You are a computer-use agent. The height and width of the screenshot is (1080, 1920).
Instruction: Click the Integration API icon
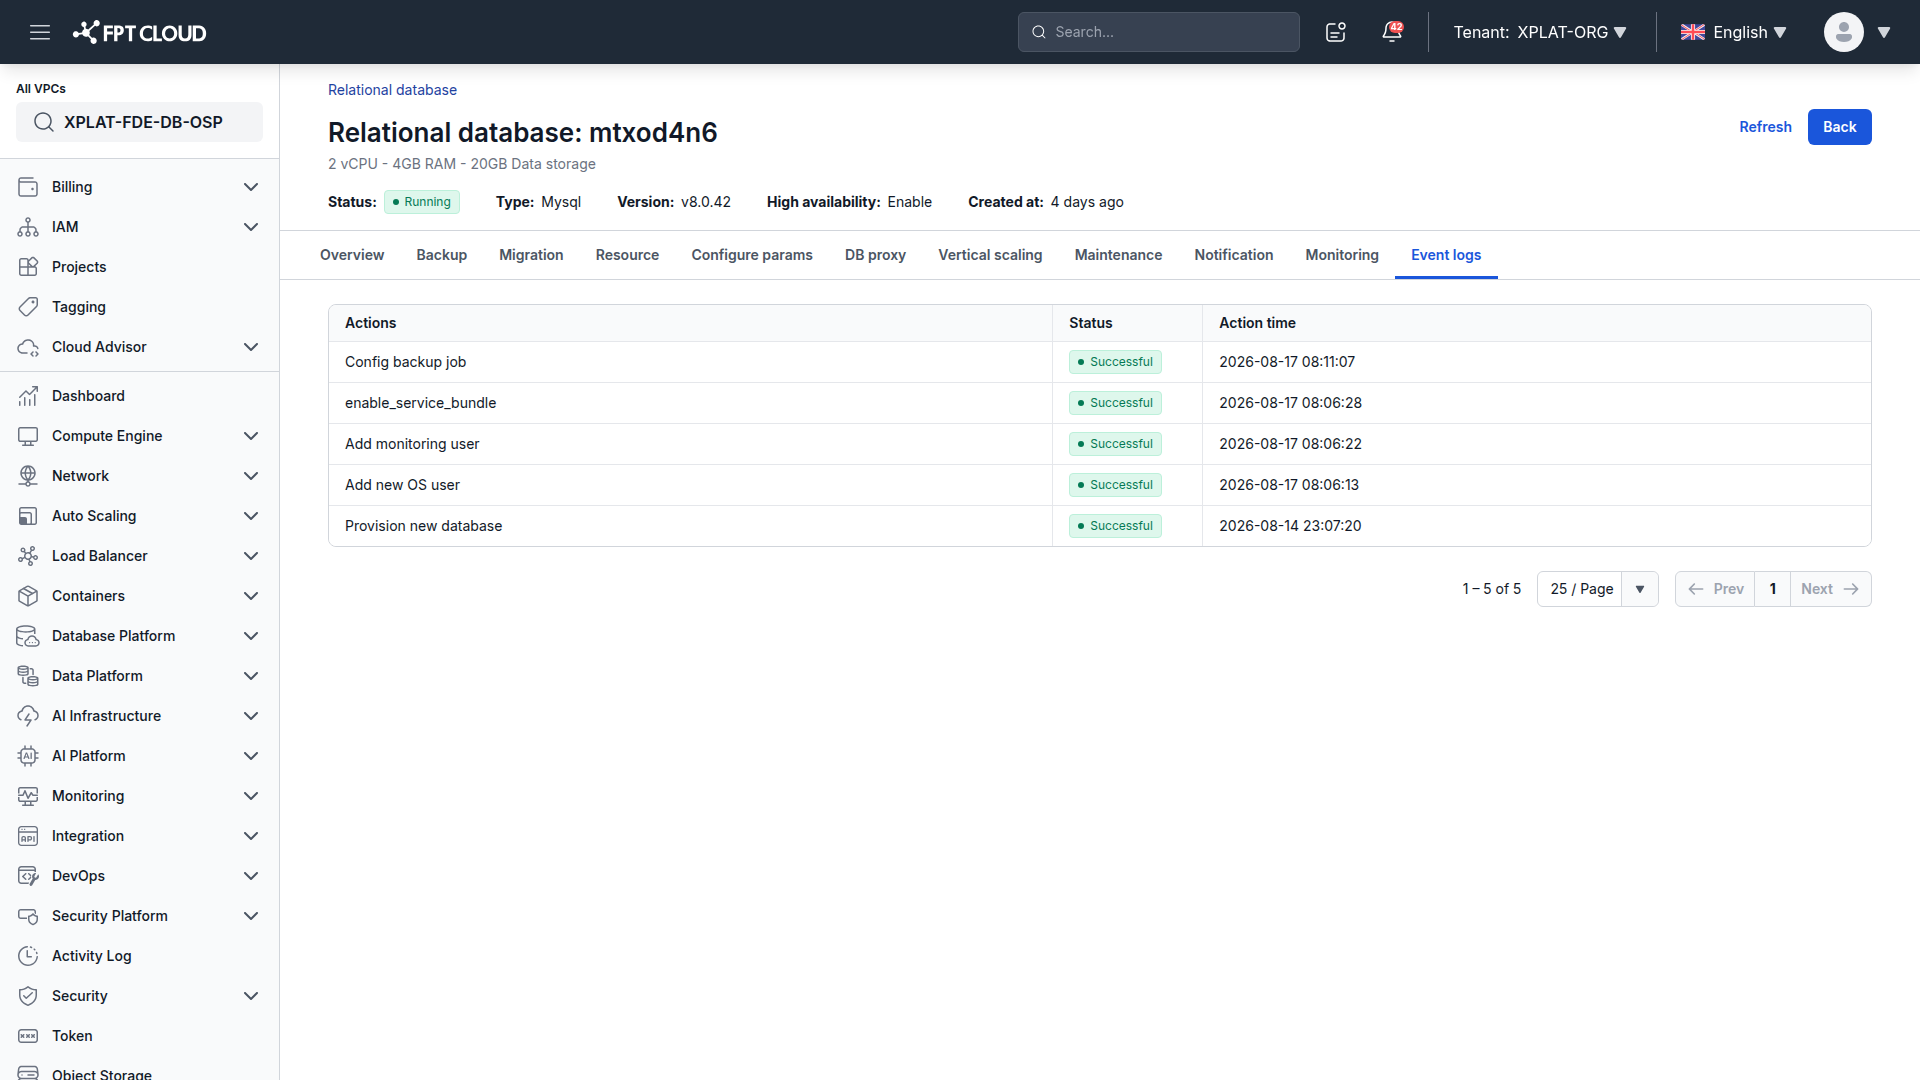point(28,836)
